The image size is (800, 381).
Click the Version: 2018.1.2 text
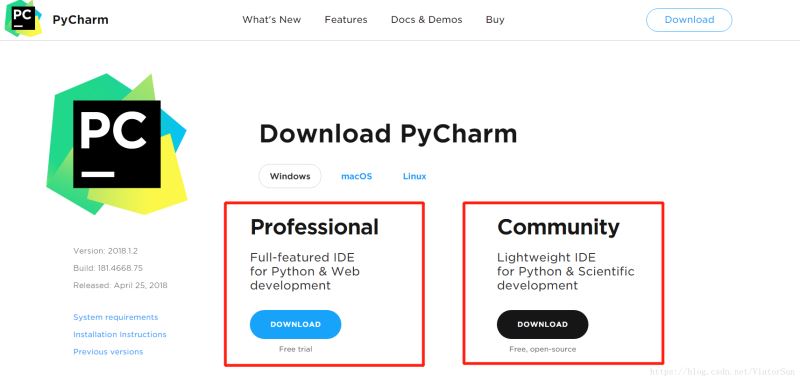point(106,251)
